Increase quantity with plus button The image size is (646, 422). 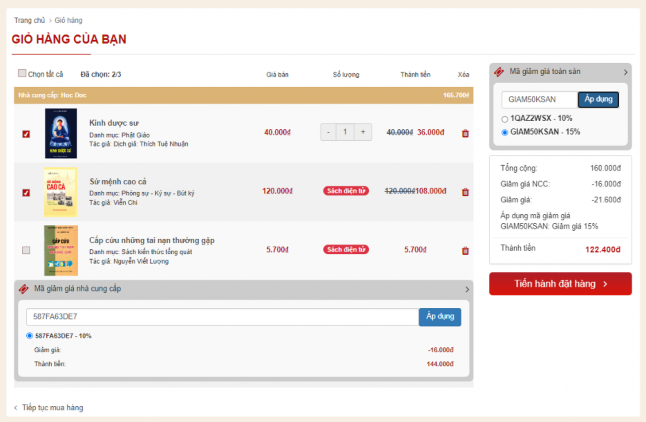click(362, 132)
